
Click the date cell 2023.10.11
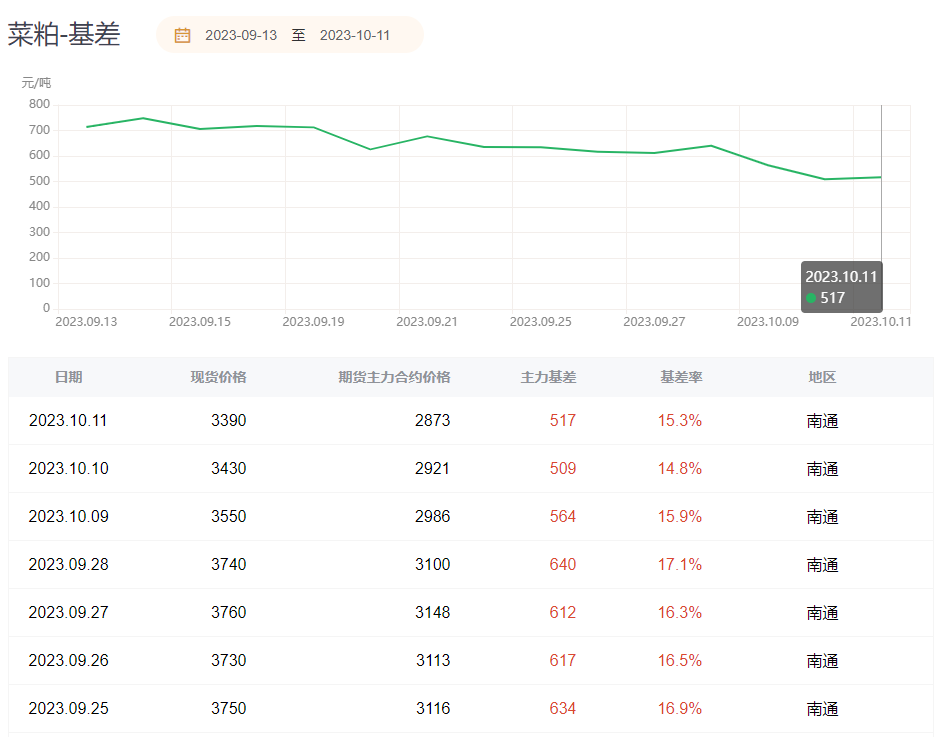(x=68, y=420)
